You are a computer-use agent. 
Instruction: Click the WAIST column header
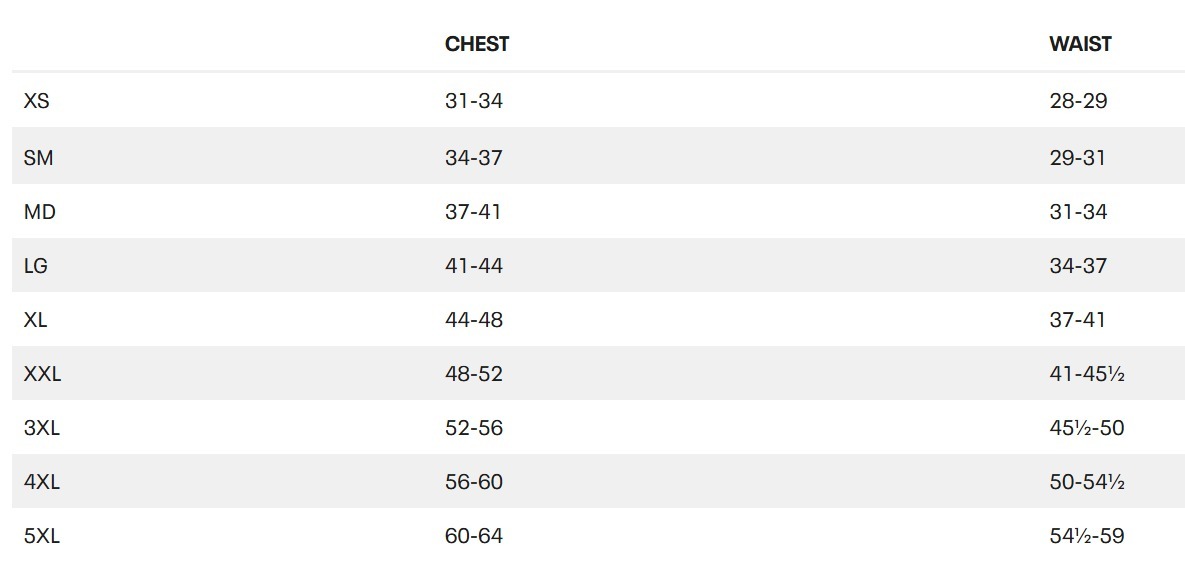(1080, 44)
